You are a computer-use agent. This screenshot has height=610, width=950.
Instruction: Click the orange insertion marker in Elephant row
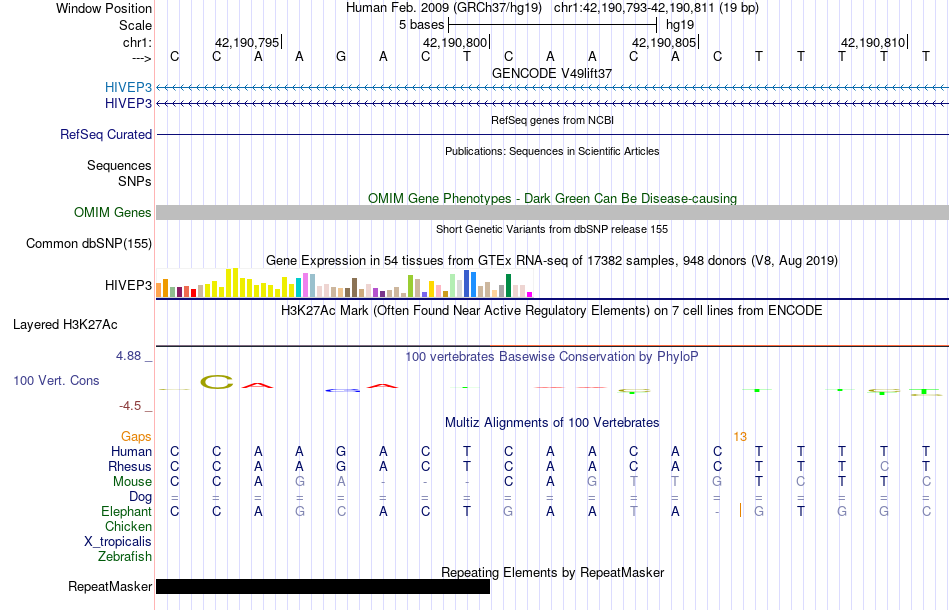[x=740, y=511]
